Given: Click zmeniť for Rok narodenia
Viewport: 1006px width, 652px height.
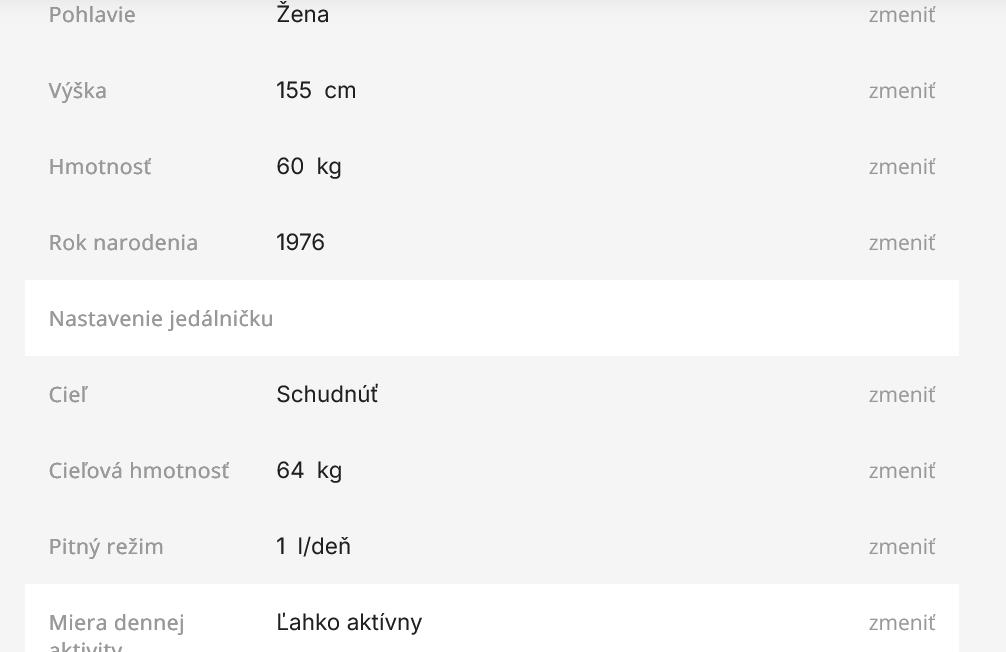Looking at the screenshot, I should [x=901, y=243].
